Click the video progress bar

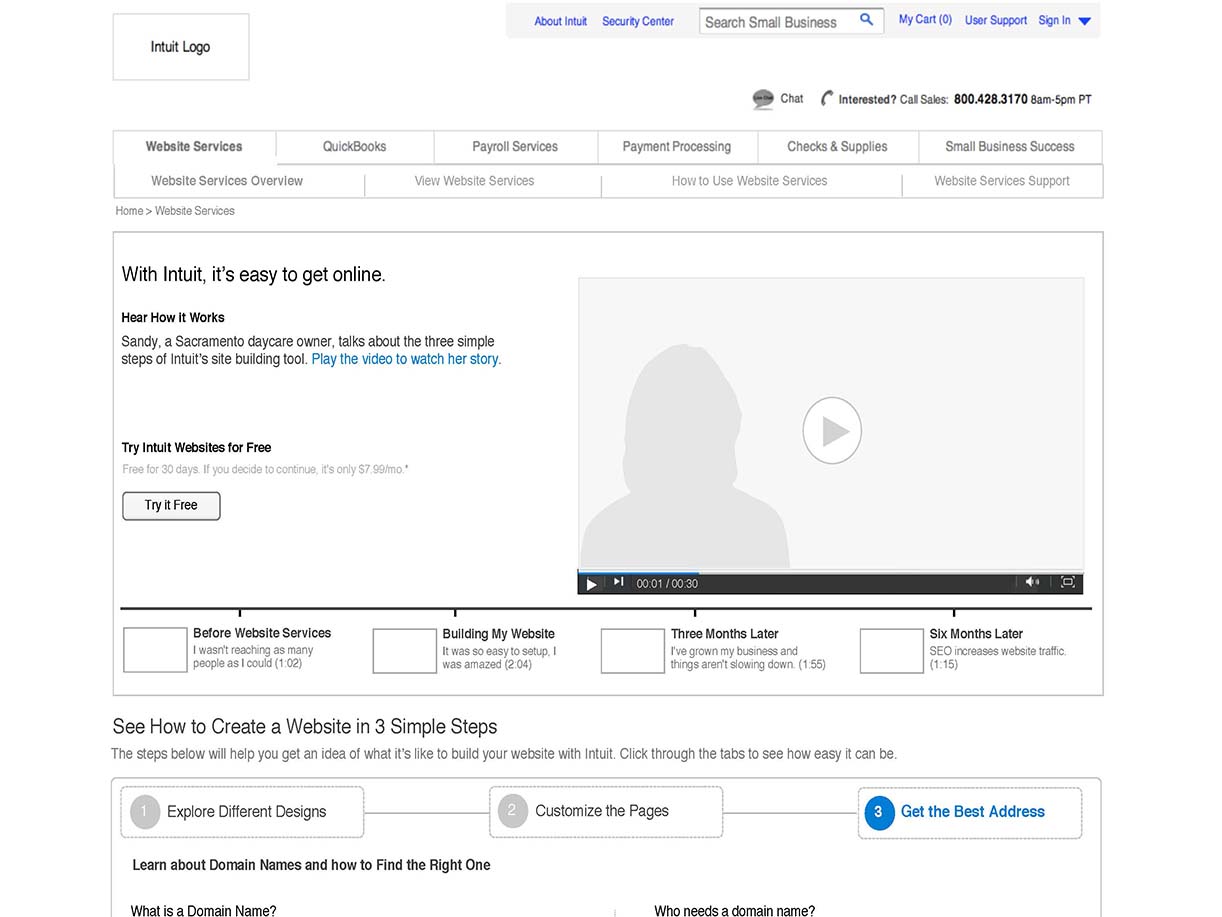point(830,572)
